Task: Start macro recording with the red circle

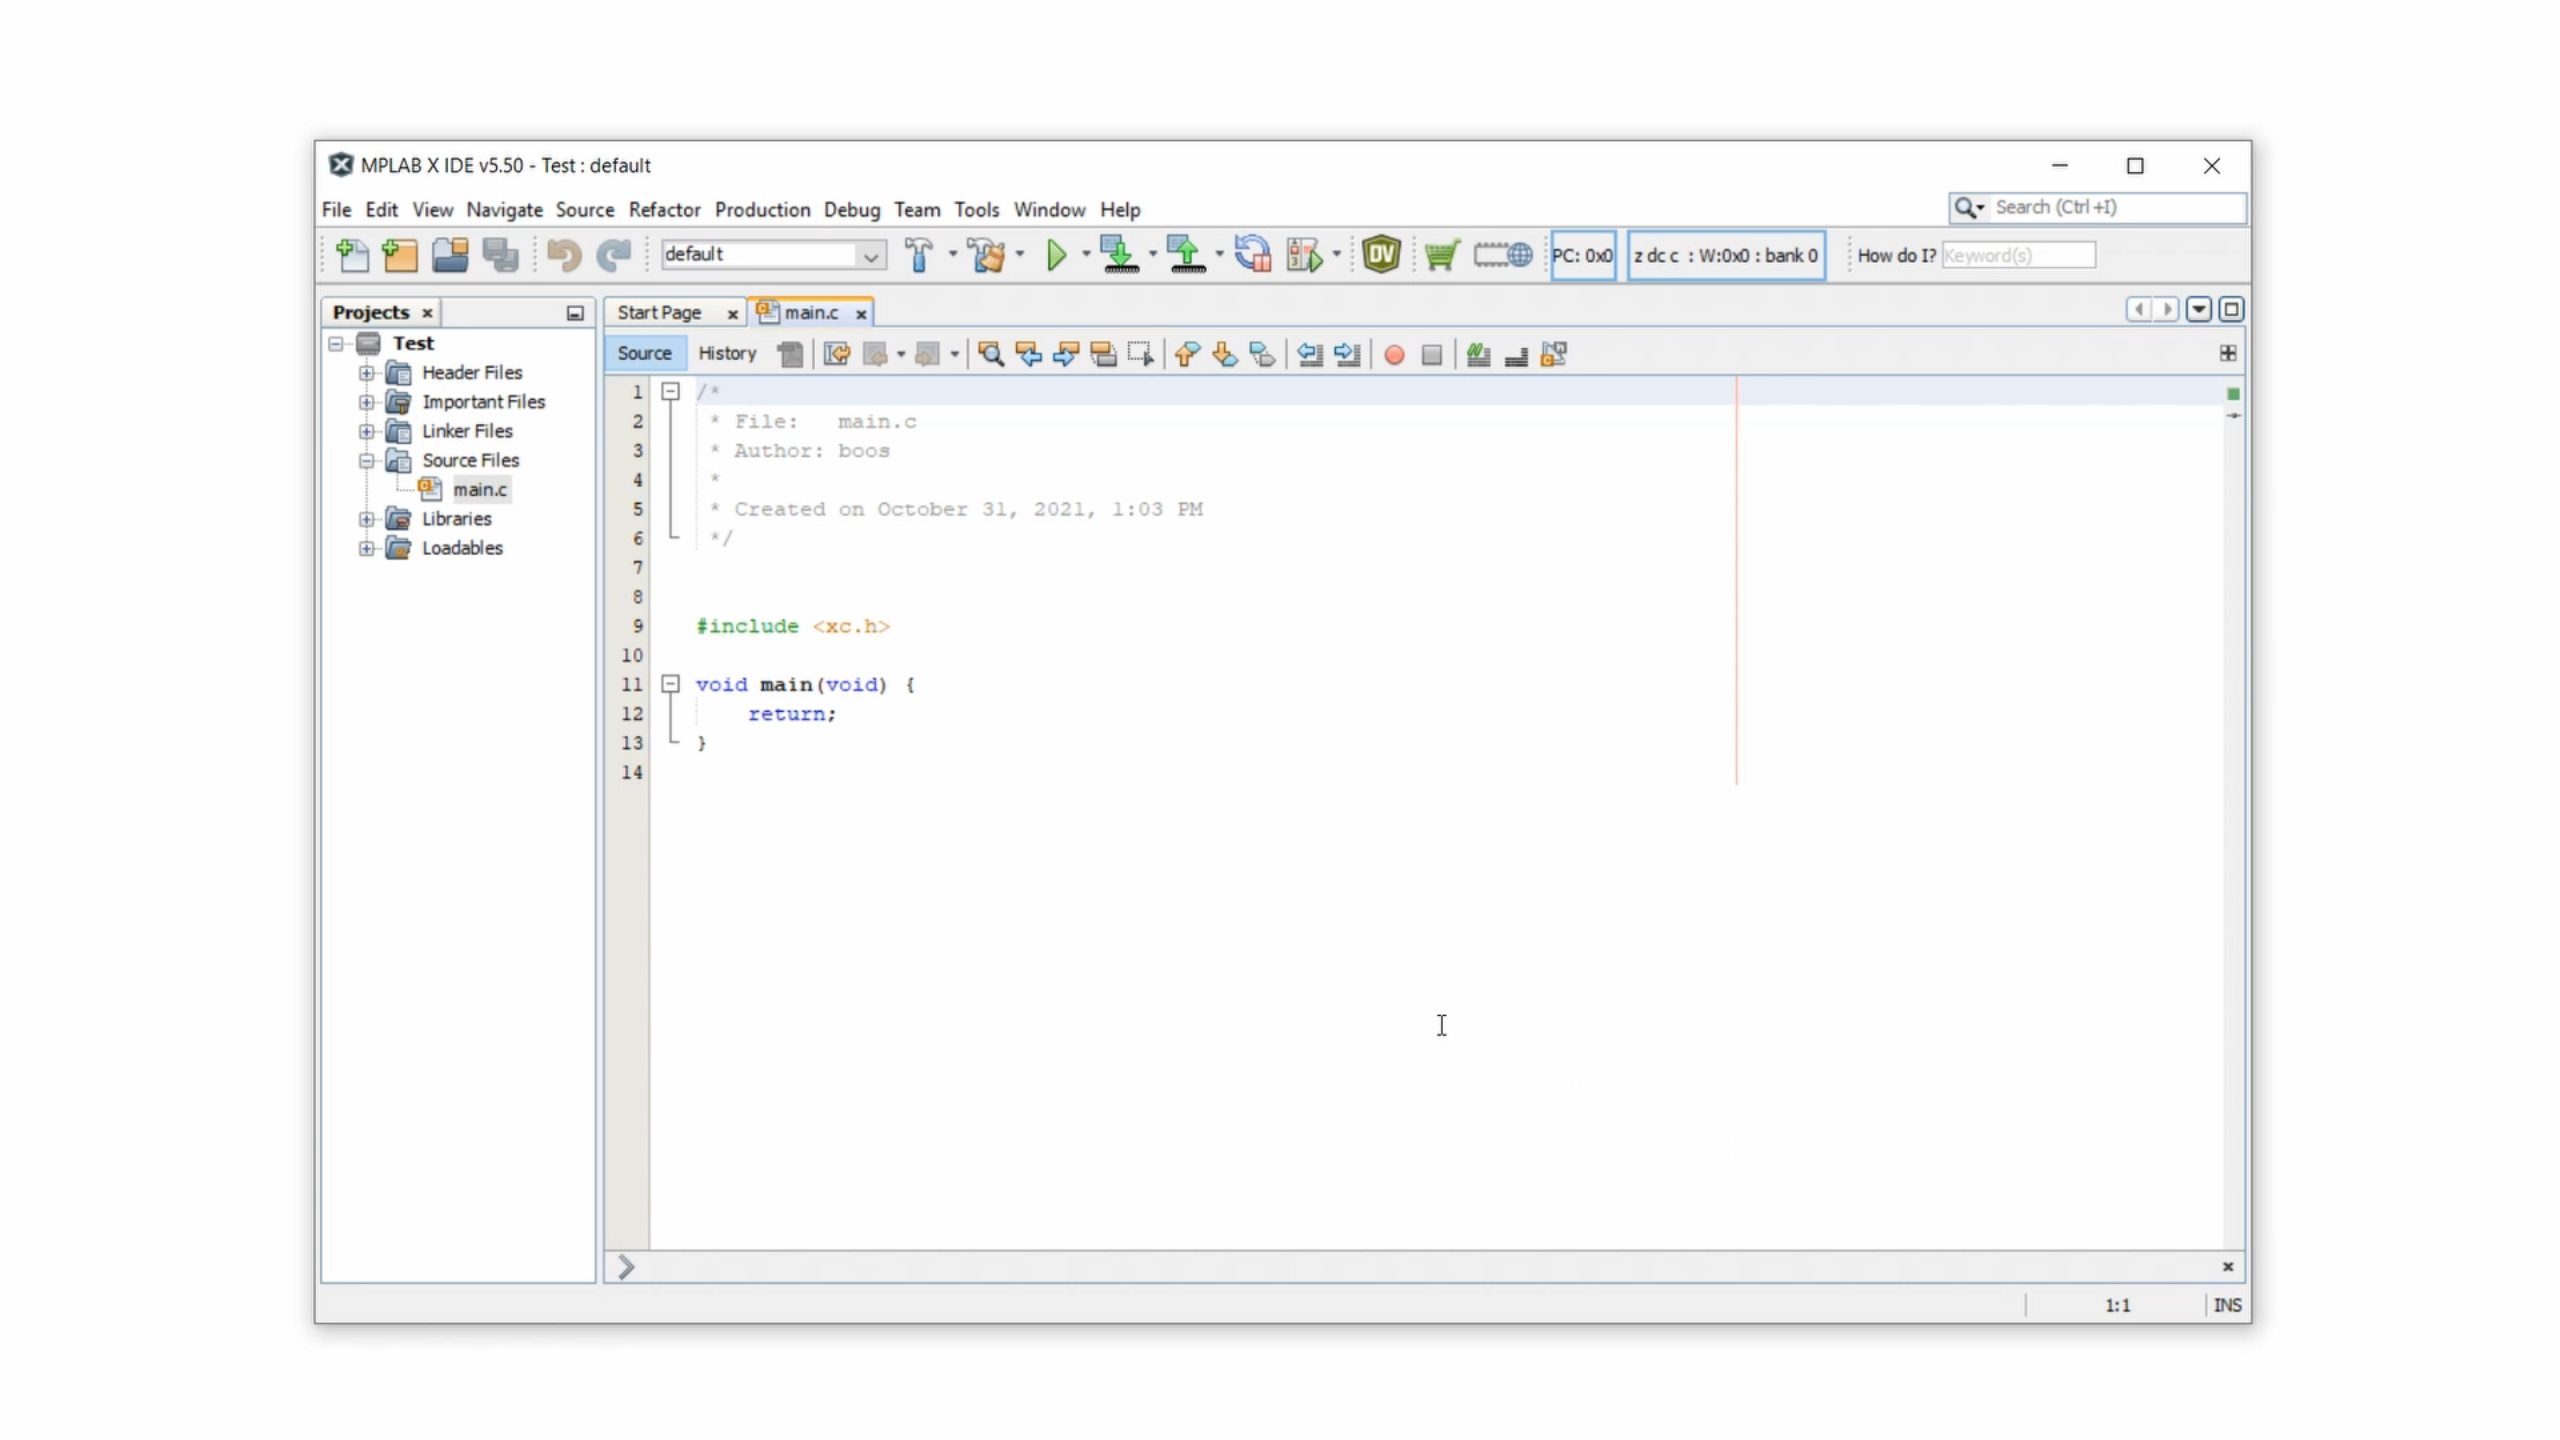Action: coord(1394,355)
